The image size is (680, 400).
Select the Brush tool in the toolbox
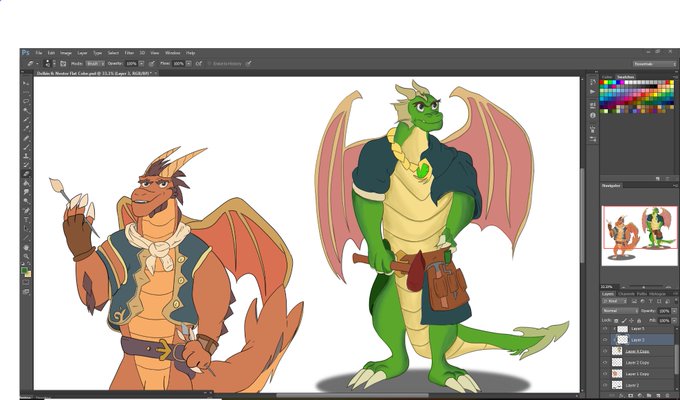[26, 147]
